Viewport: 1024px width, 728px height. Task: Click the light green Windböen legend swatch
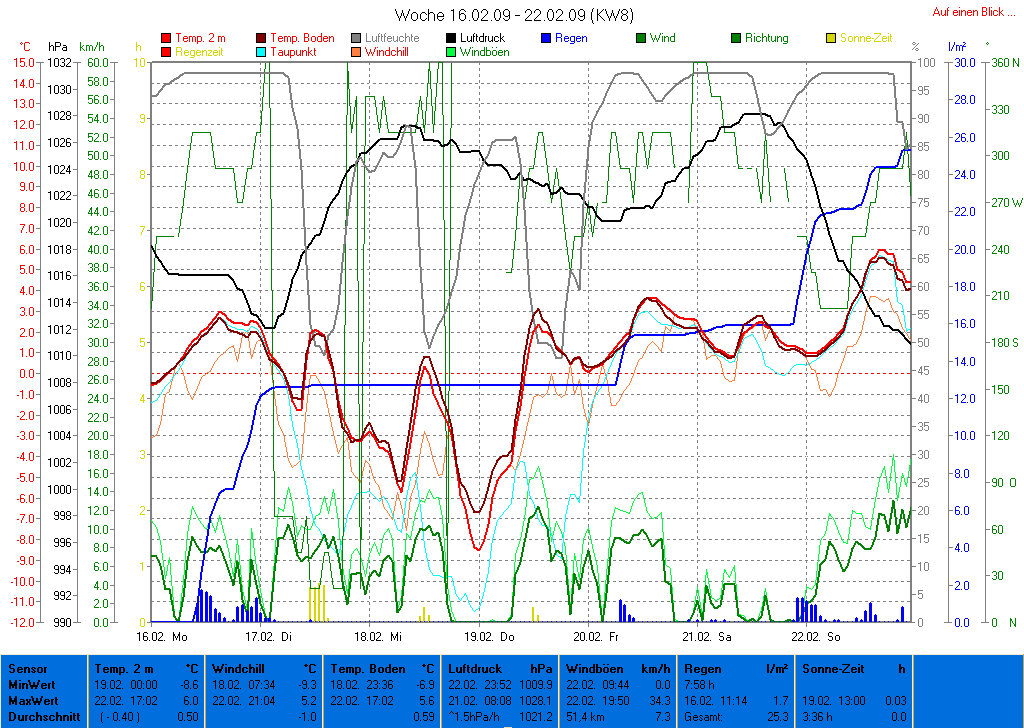pos(451,52)
